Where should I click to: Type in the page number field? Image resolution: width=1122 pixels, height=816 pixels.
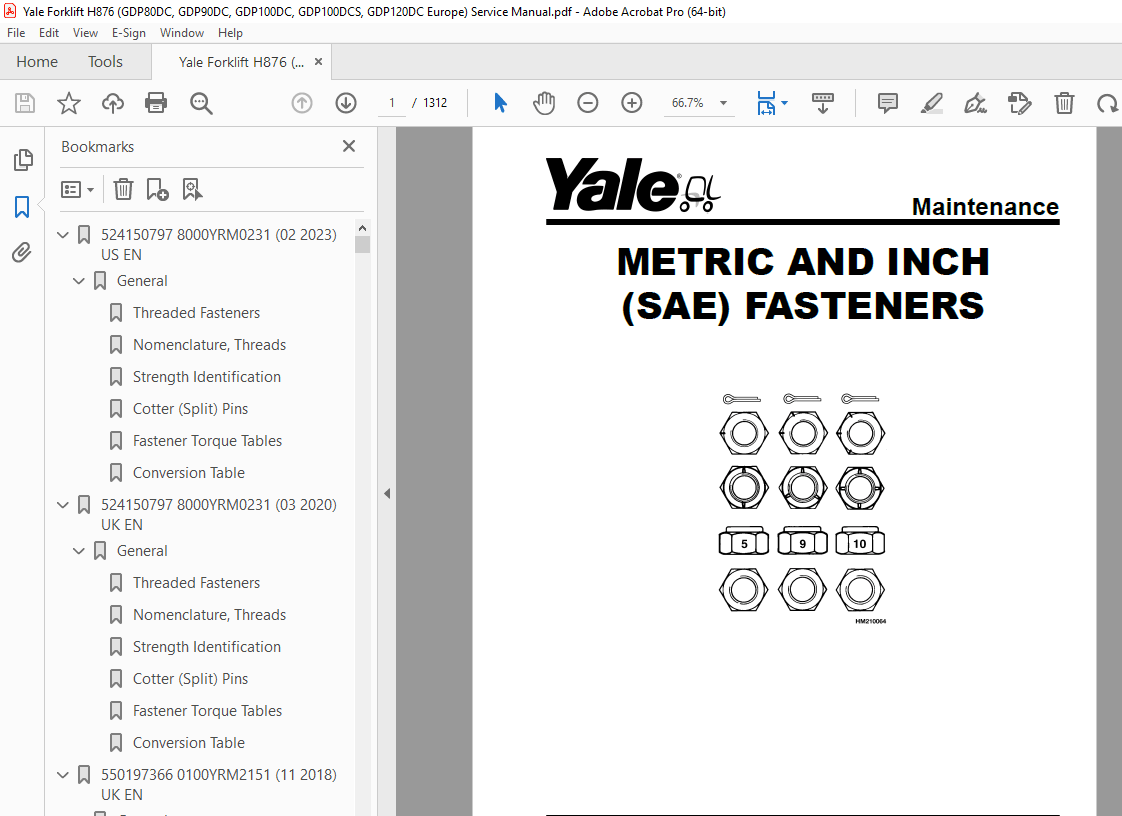(391, 102)
